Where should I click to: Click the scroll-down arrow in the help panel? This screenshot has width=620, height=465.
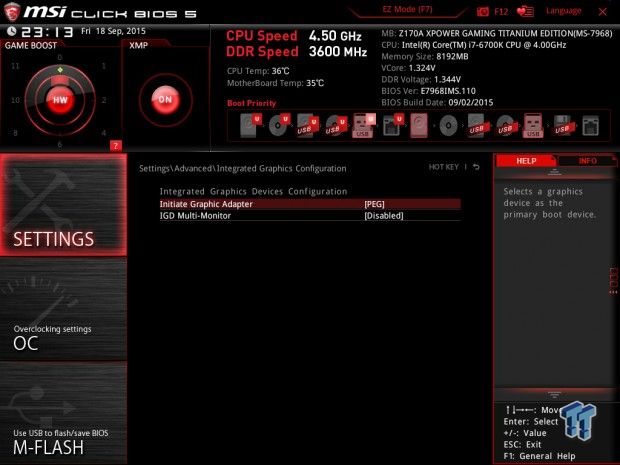coord(554,395)
